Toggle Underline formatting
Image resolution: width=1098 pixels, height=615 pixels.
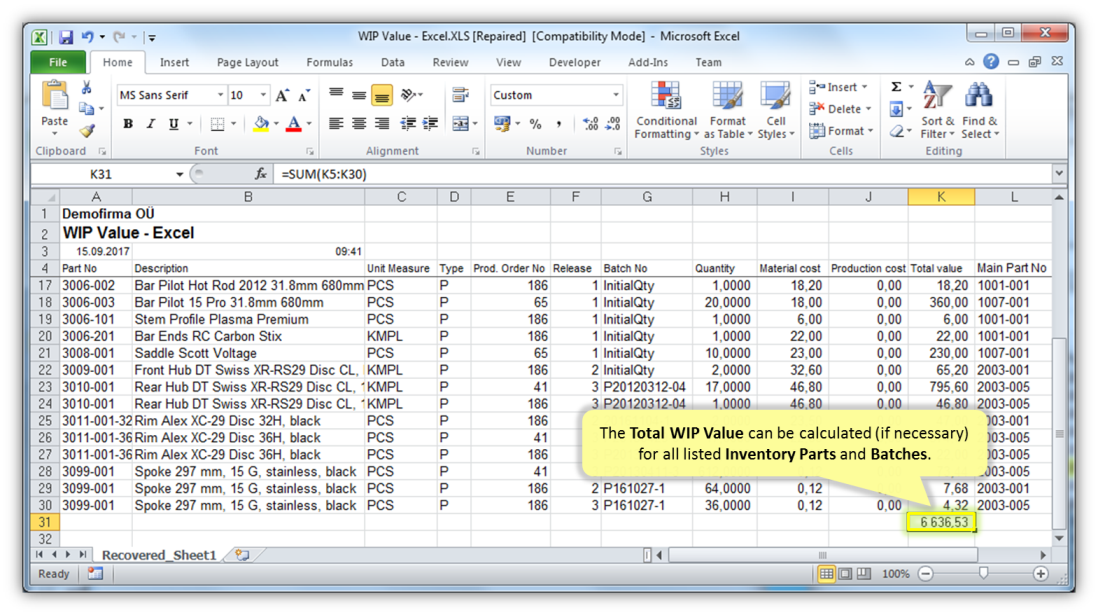click(x=173, y=124)
